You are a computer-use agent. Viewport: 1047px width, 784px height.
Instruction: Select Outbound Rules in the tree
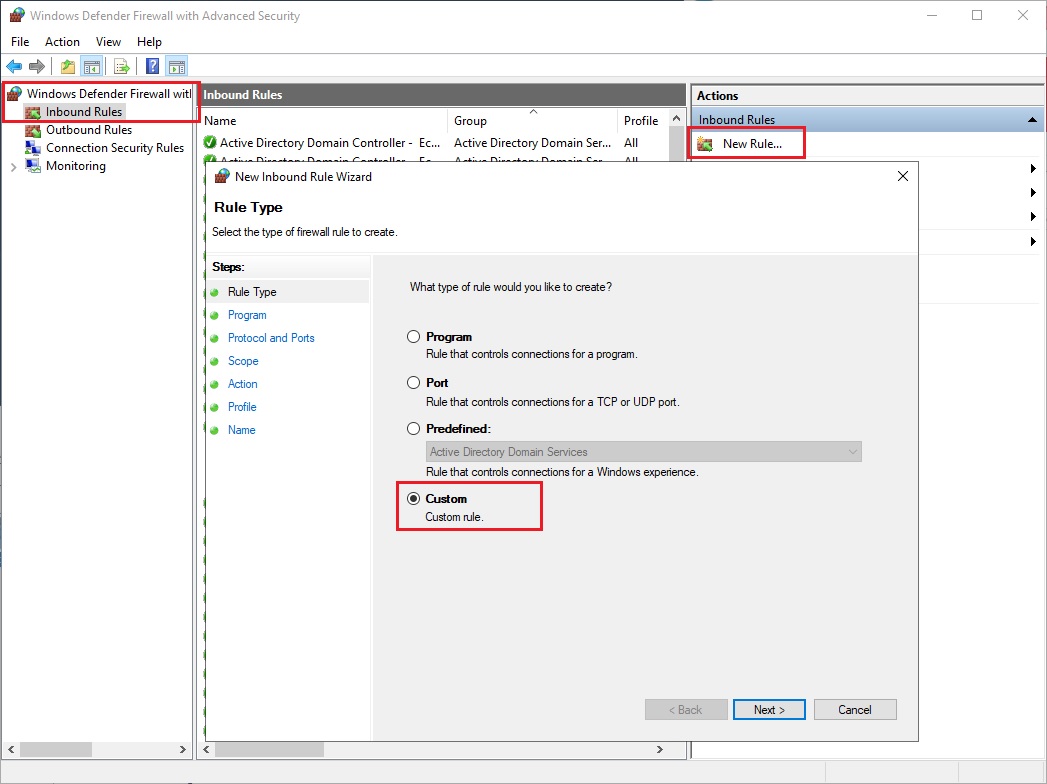89,130
